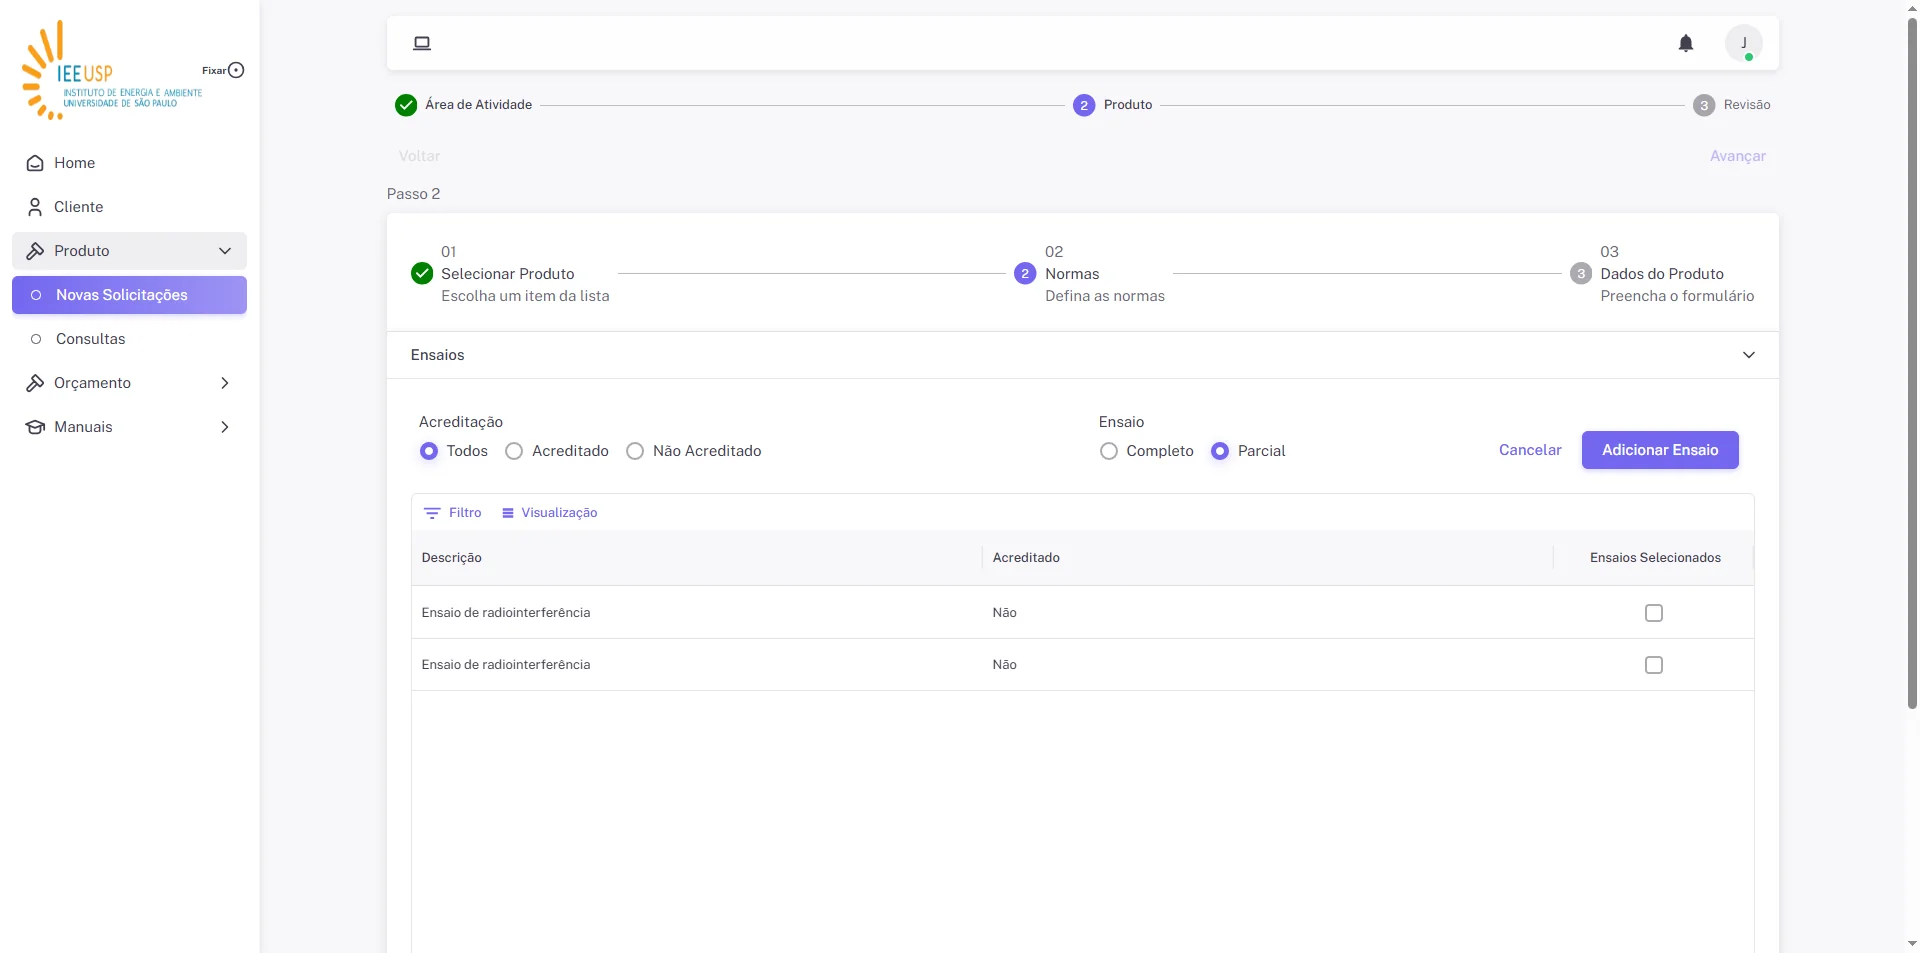The width and height of the screenshot is (1920, 953).
Task: Collapse the Produto sidebar menu chevron
Action: pyautogui.click(x=225, y=251)
